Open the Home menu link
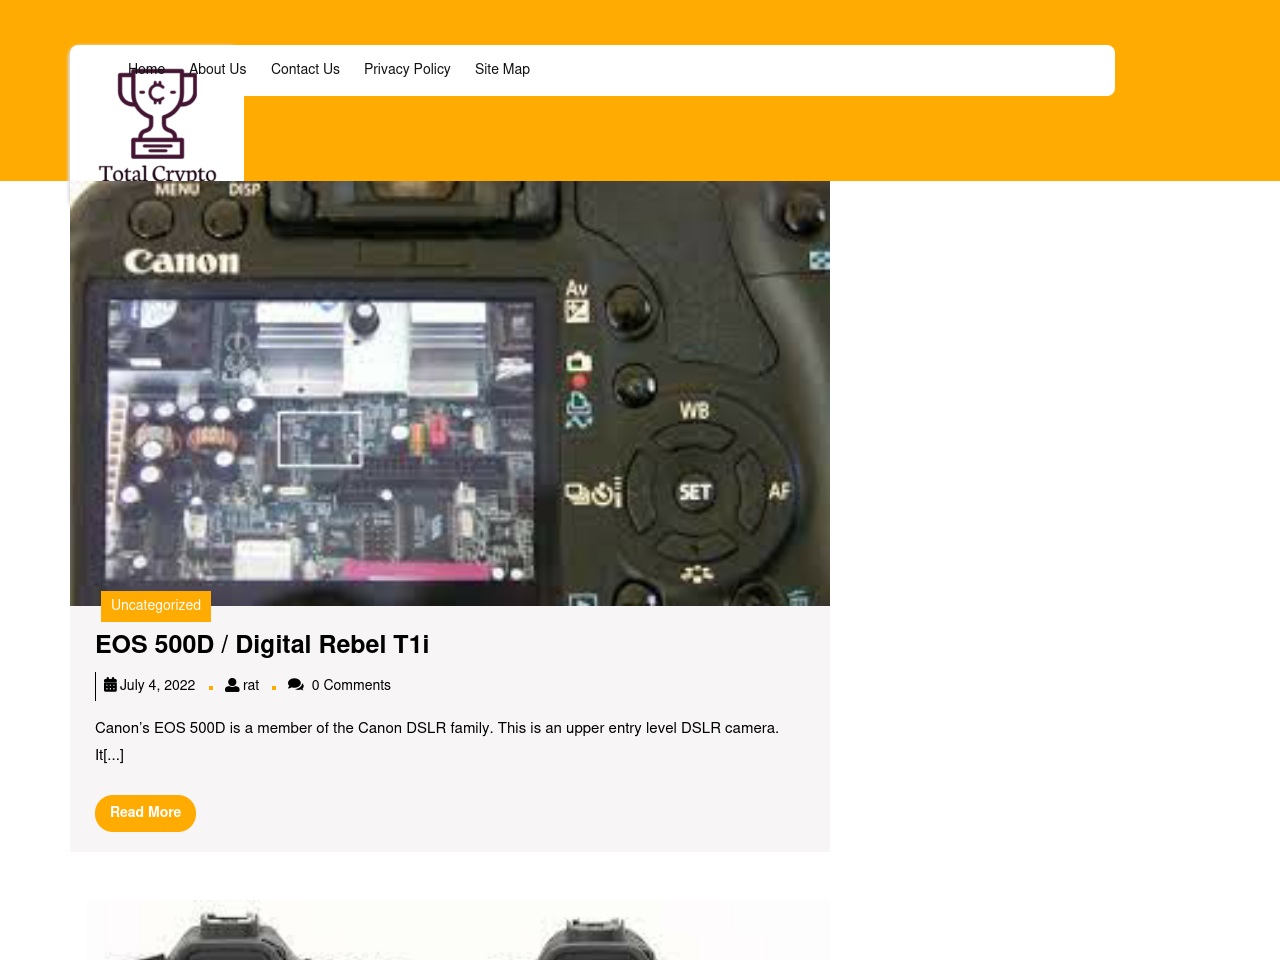The image size is (1280, 960). (x=146, y=69)
